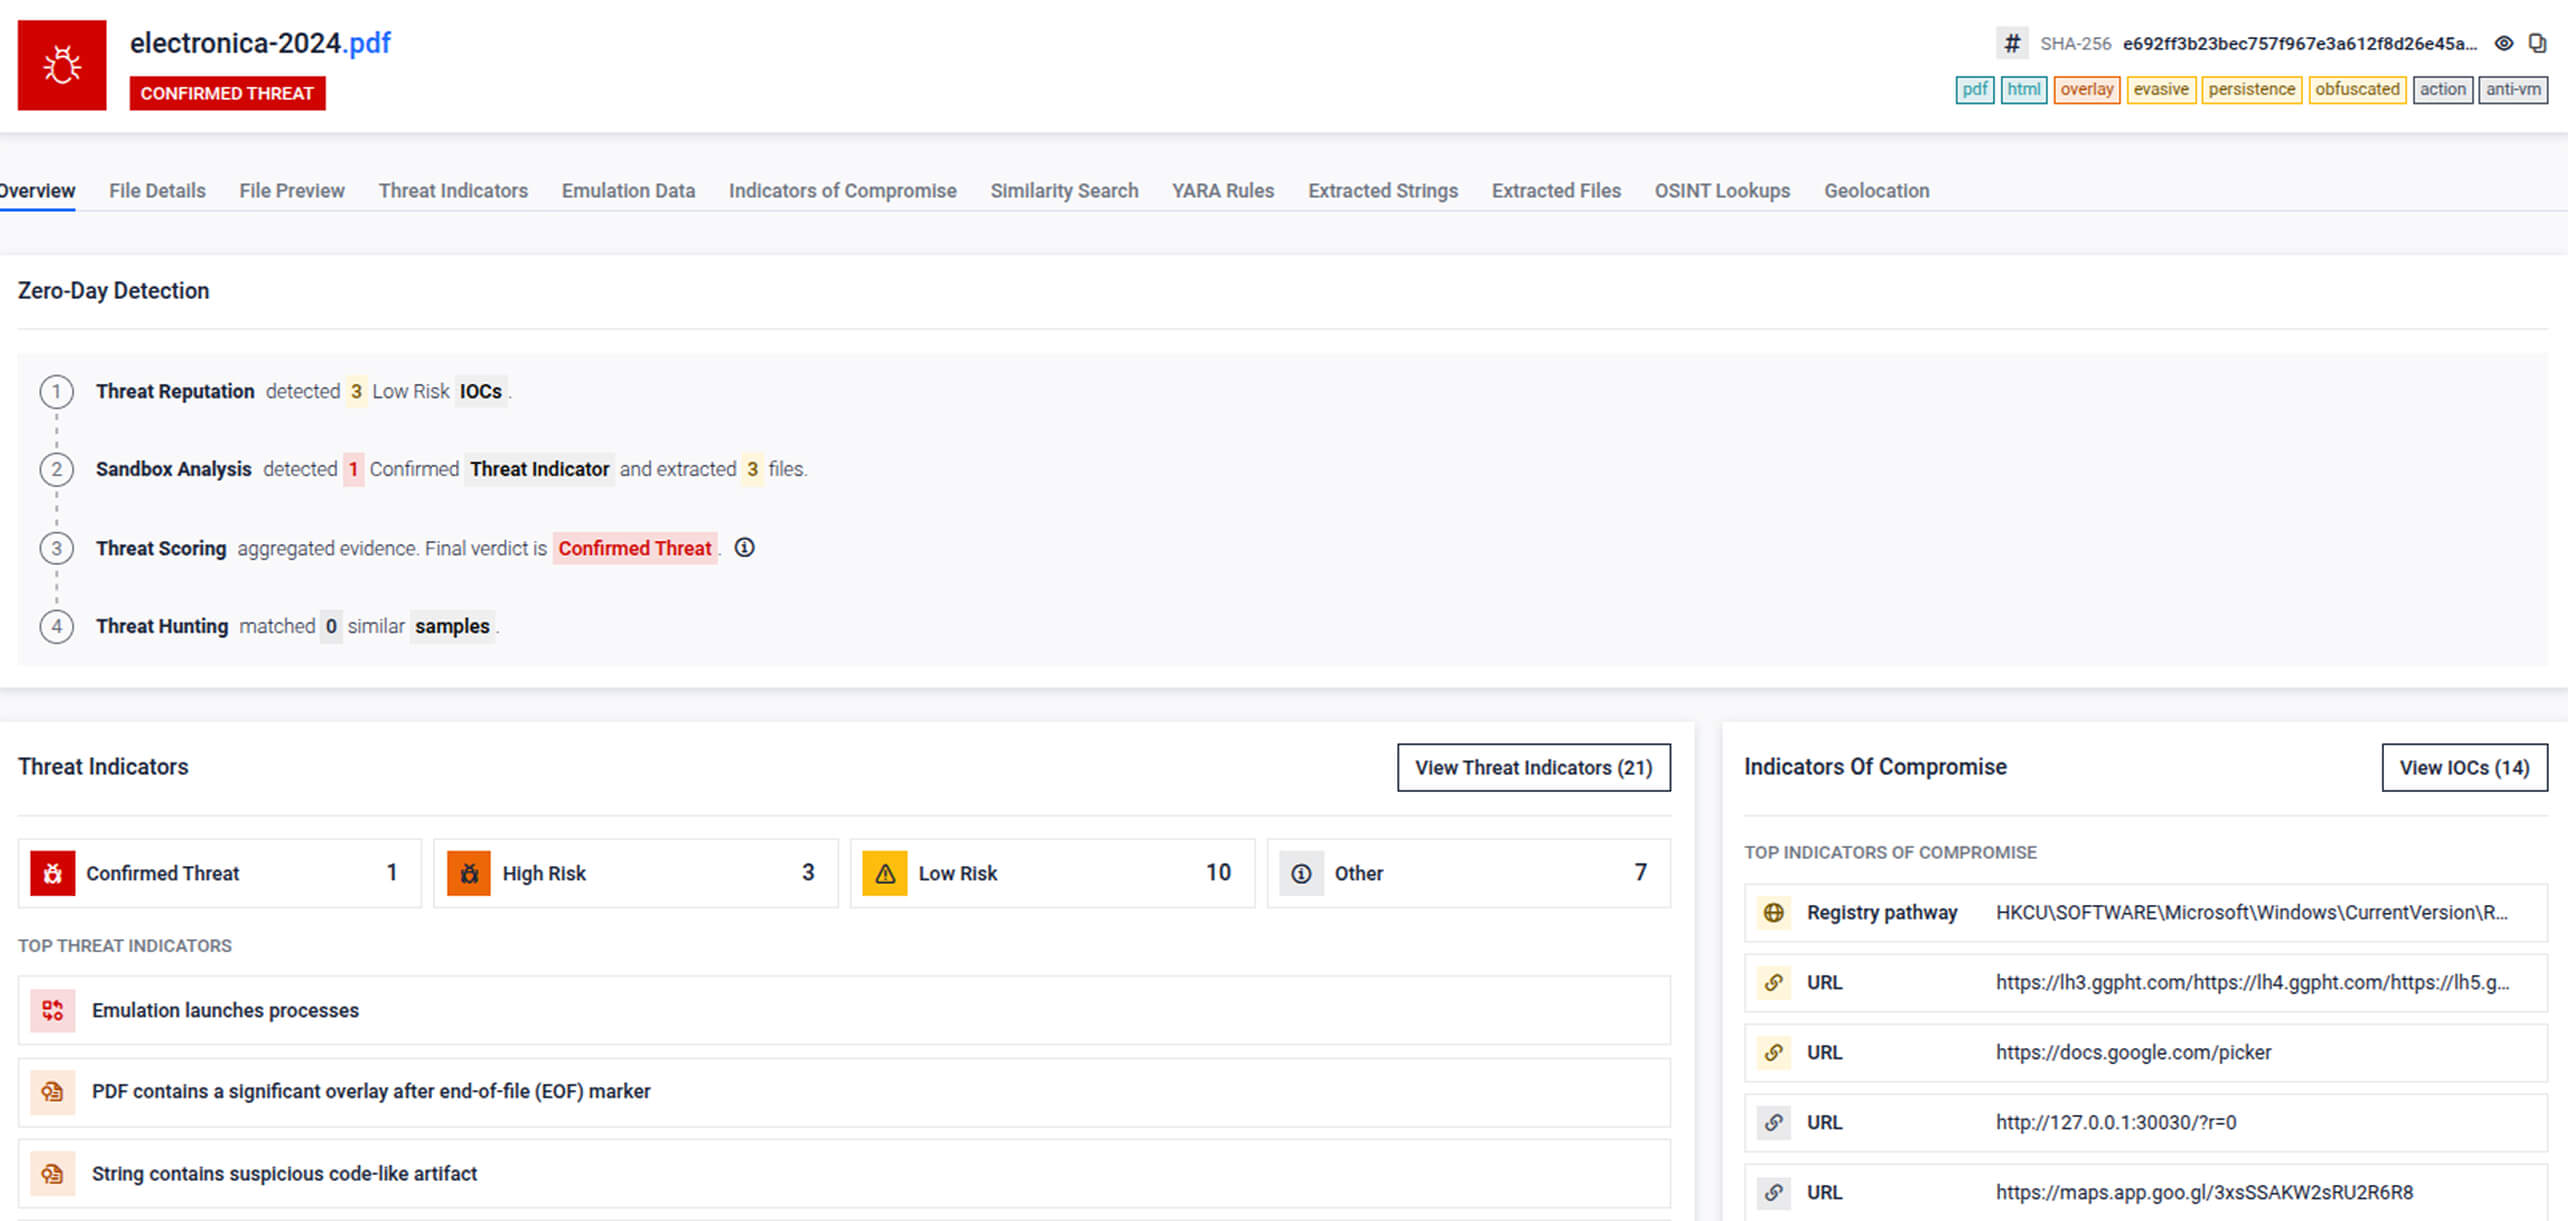Click the Registry pathway globe icon
Viewport: 2568px width, 1221px height.
tap(1774, 912)
